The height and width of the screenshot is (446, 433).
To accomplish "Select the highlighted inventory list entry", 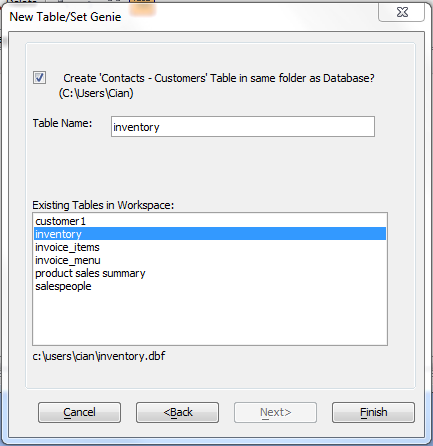I will [210, 234].
